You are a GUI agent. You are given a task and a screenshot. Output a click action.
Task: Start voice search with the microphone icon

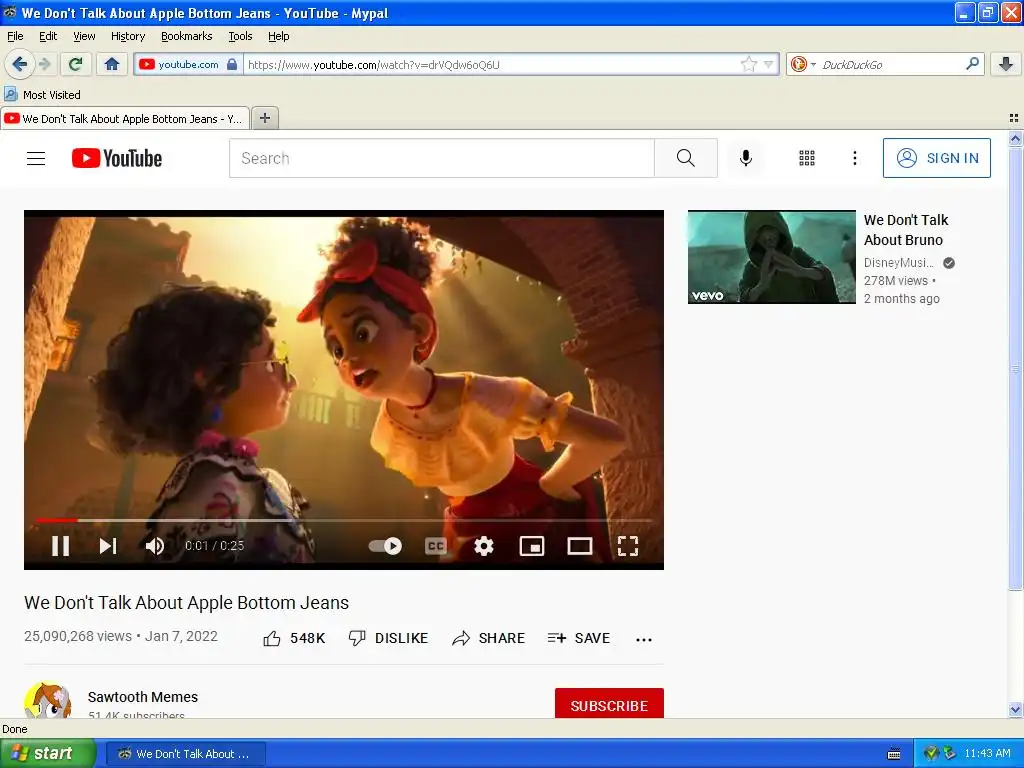(746, 158)
